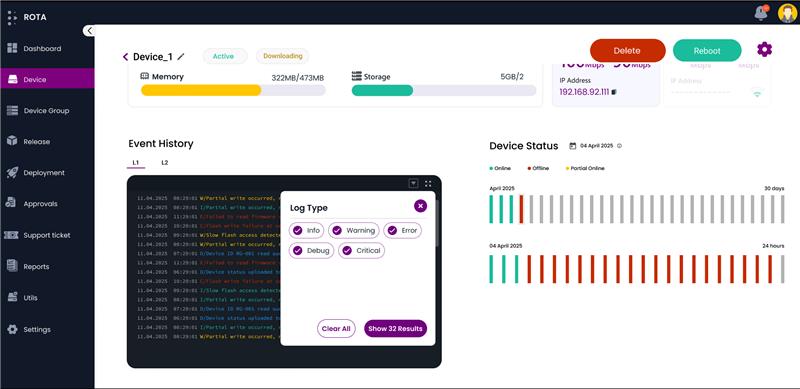
Task: Edit device name with the pencil icon
Action: tap(181, 57)
